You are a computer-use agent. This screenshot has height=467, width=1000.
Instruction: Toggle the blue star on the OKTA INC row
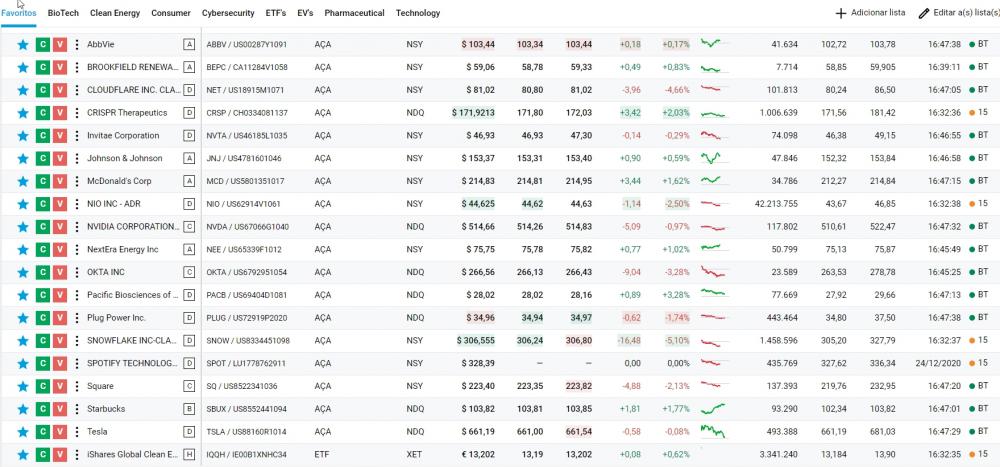tap(23, 272)
